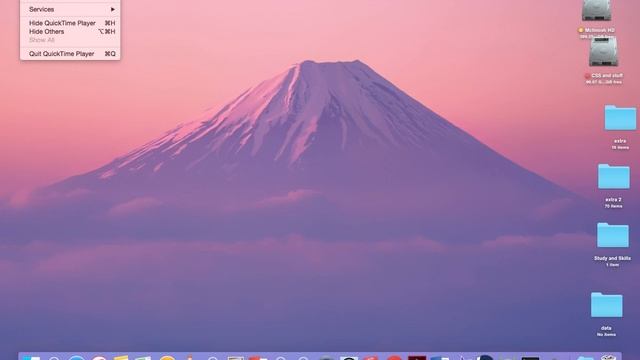The width and height of the screenshot is (640, 360).
Task: Select the extra folder on the desktop
Action: 620,118
